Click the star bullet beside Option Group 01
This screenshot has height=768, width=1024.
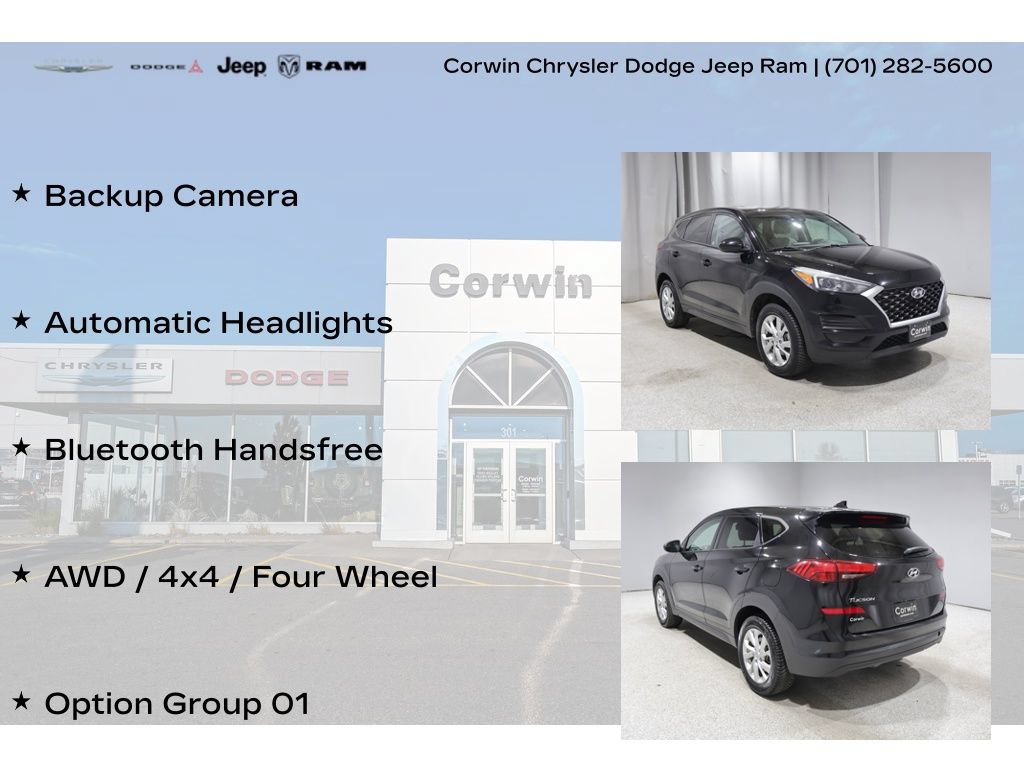[x=21, y=701]
